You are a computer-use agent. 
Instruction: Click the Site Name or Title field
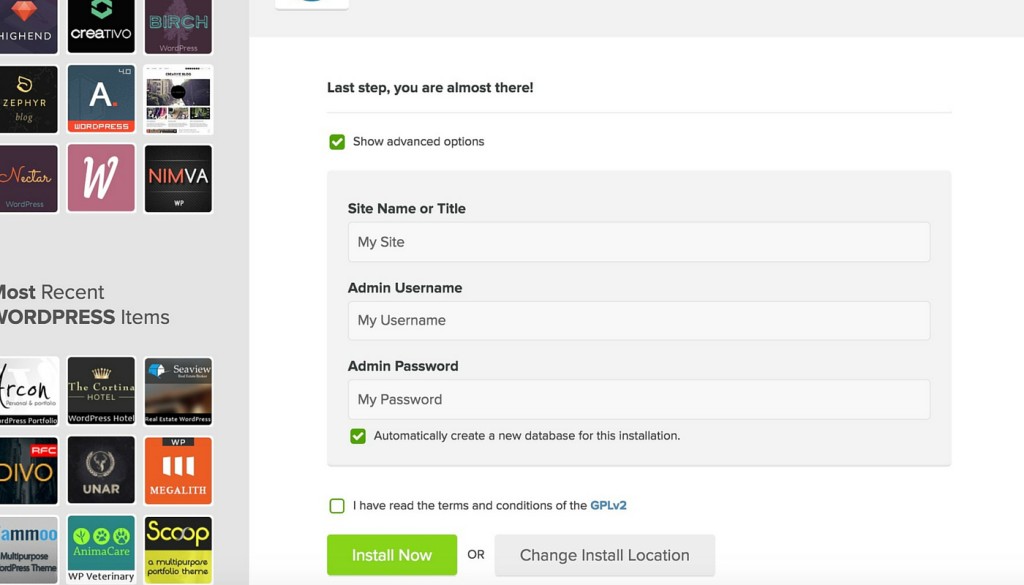(x=637, y=241)
